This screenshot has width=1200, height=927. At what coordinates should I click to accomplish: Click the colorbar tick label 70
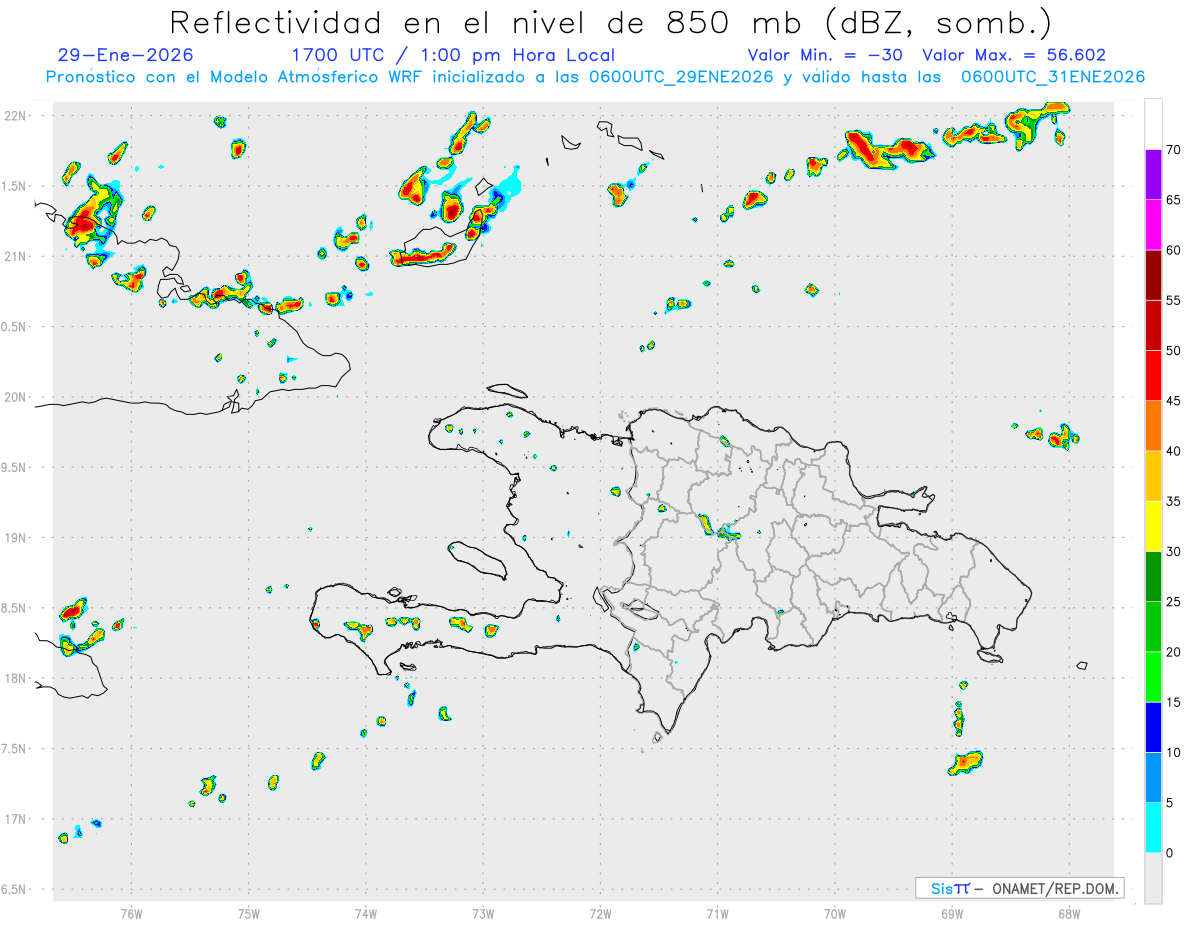[x=1173, y=150]
